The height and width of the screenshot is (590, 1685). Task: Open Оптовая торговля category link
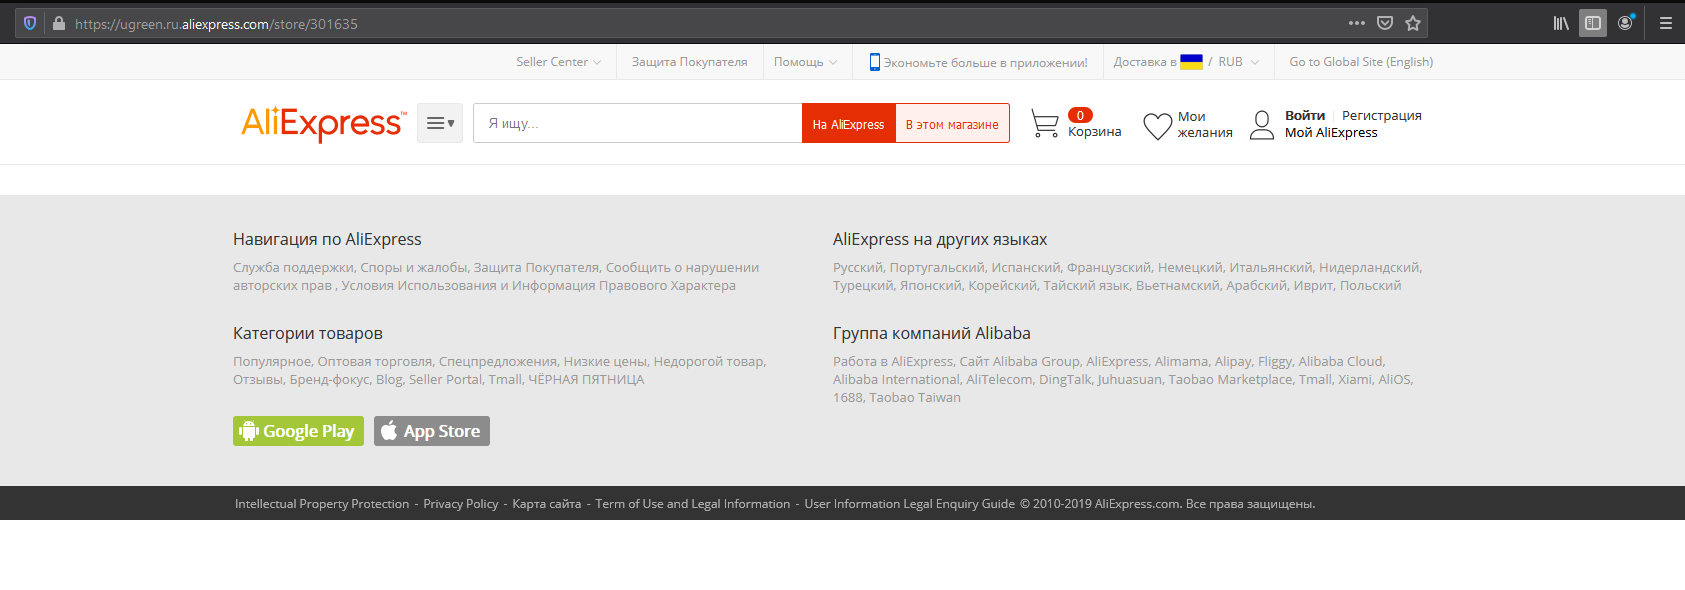pos(375,362)
